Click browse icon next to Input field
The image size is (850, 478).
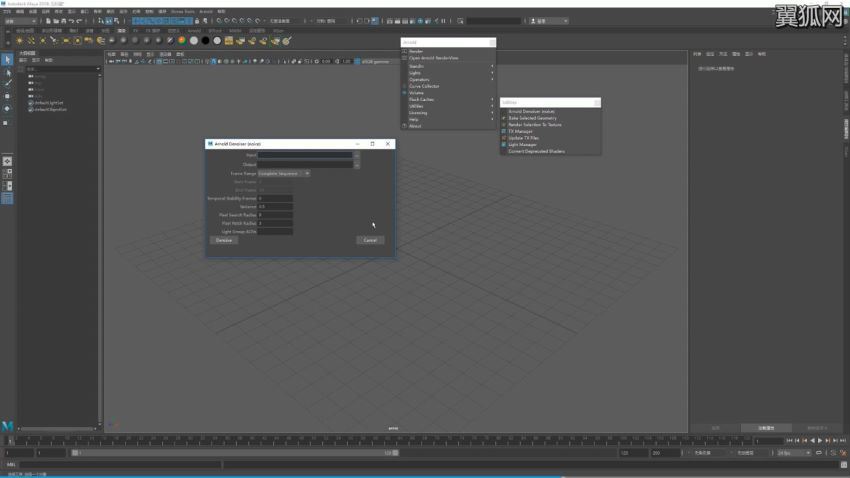[356, 155]
